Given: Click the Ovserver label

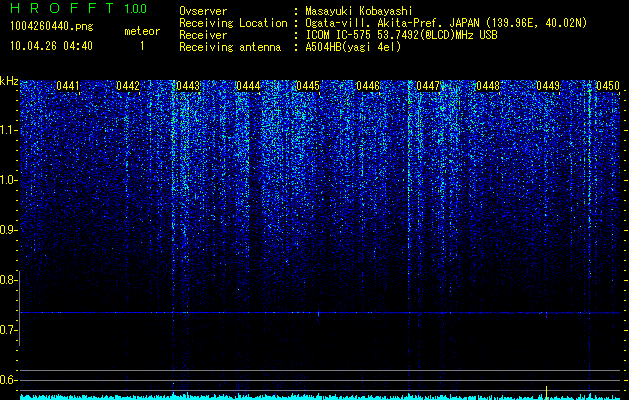Looking at the screenshot, I should [203, 11].
